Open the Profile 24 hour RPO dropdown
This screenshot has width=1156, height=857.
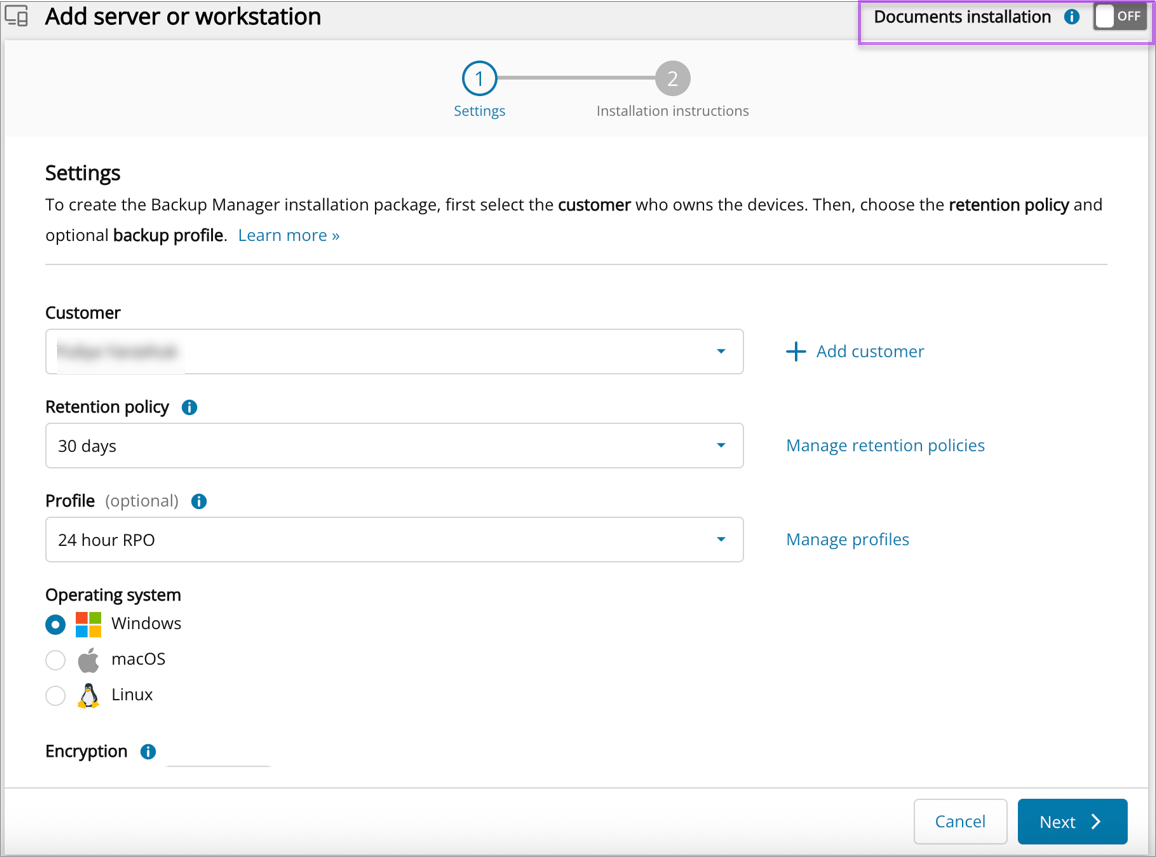[394, 540]
